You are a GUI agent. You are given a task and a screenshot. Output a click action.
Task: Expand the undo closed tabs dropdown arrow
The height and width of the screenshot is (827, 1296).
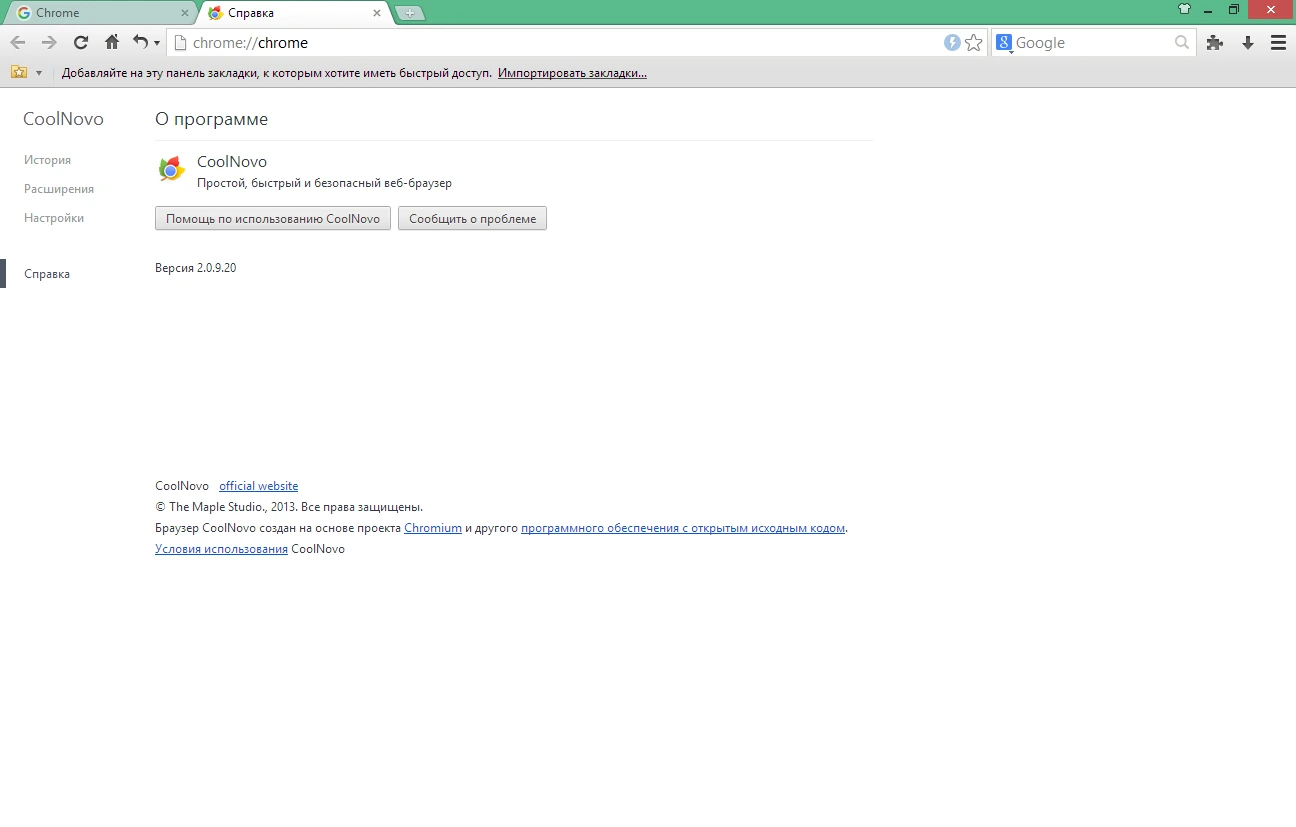[157, 44]
